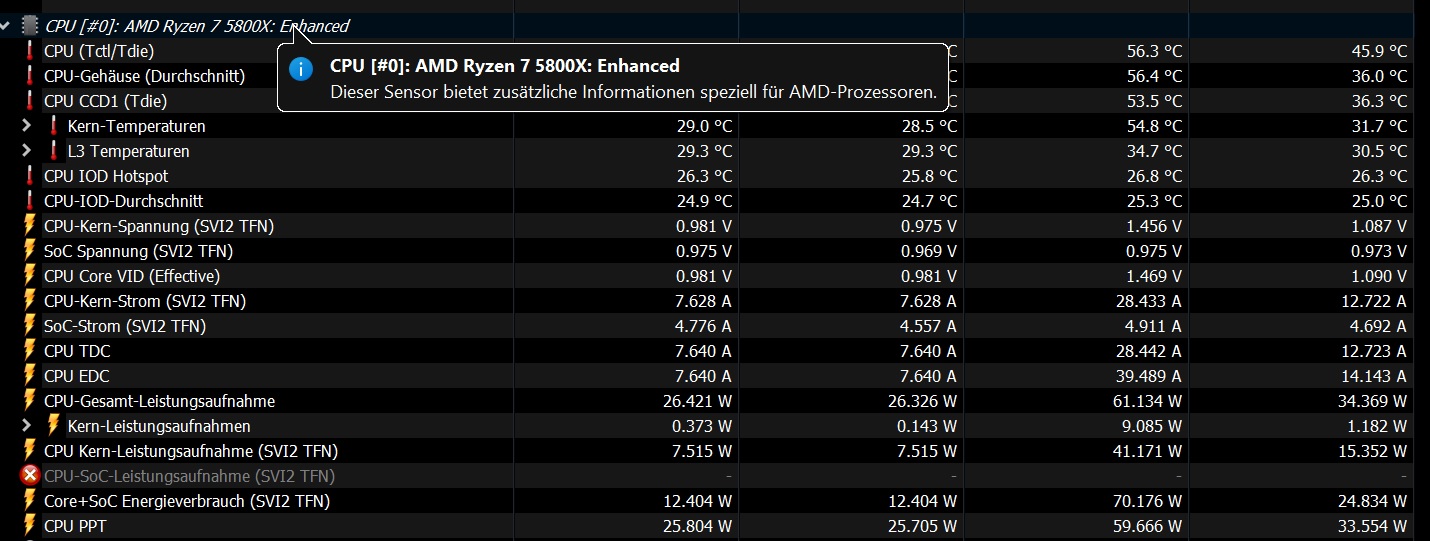Click the thermometer icon for CPU (Tctl/Tdie)
Viewport: 1430px width, 541px height.
click(30, 50)
